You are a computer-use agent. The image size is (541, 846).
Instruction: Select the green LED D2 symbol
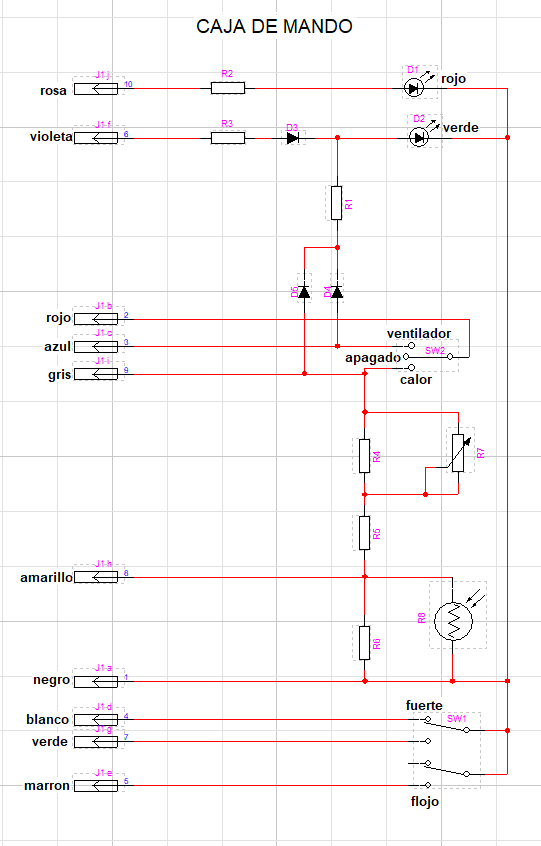click(x=419, y=138)
